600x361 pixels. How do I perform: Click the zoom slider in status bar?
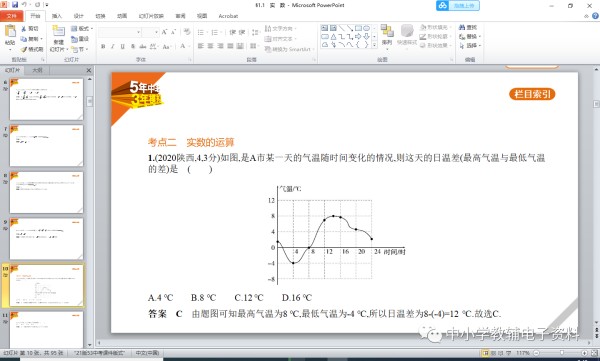561,353
